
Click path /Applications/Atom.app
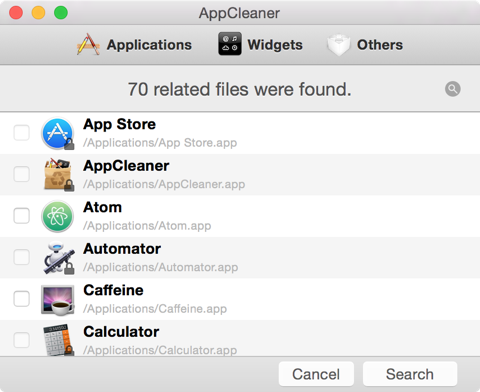point(147,226)
